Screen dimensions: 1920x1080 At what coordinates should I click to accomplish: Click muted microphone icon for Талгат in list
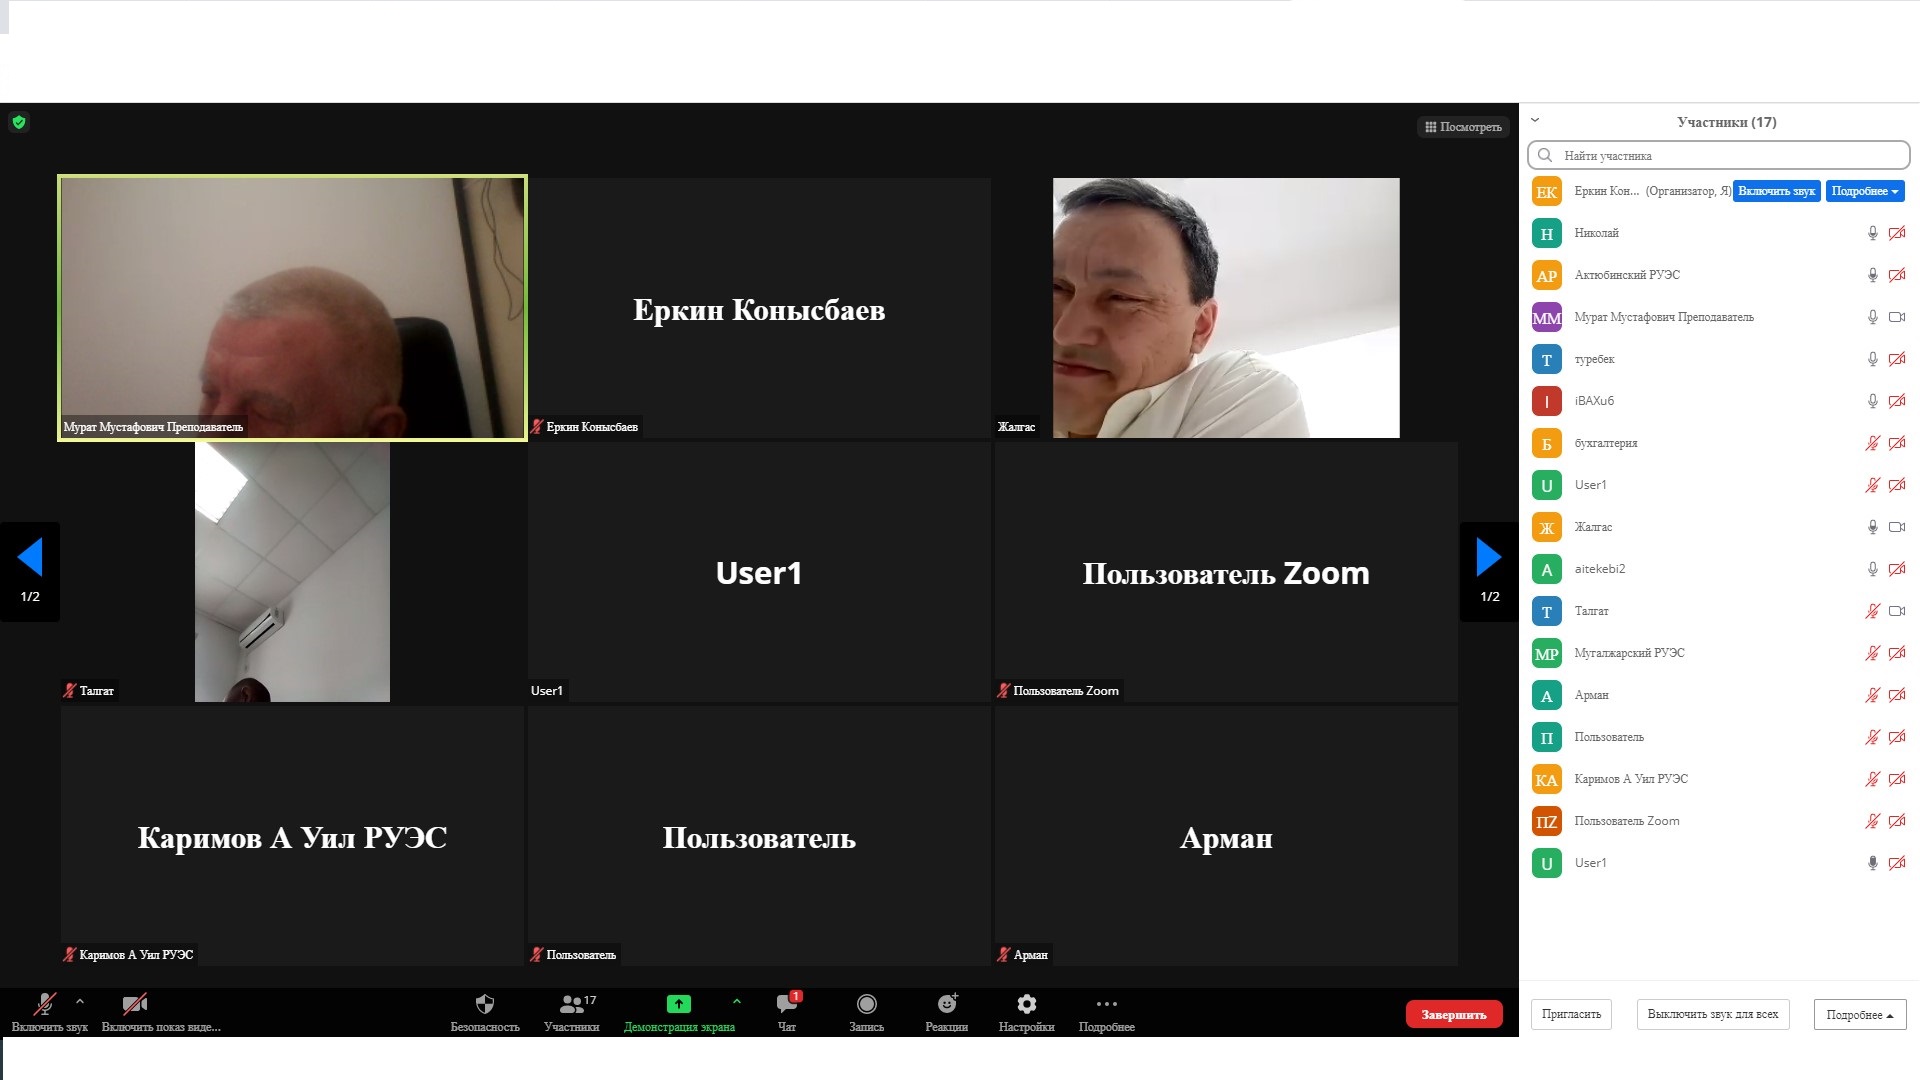click(1873, 611)
